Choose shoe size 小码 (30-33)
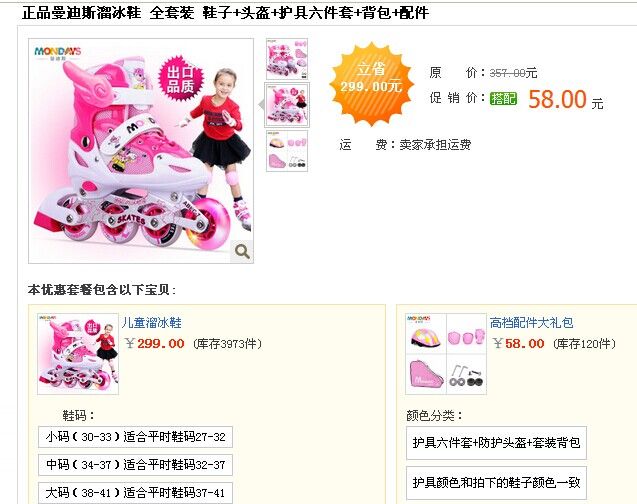 pos(135,437)
